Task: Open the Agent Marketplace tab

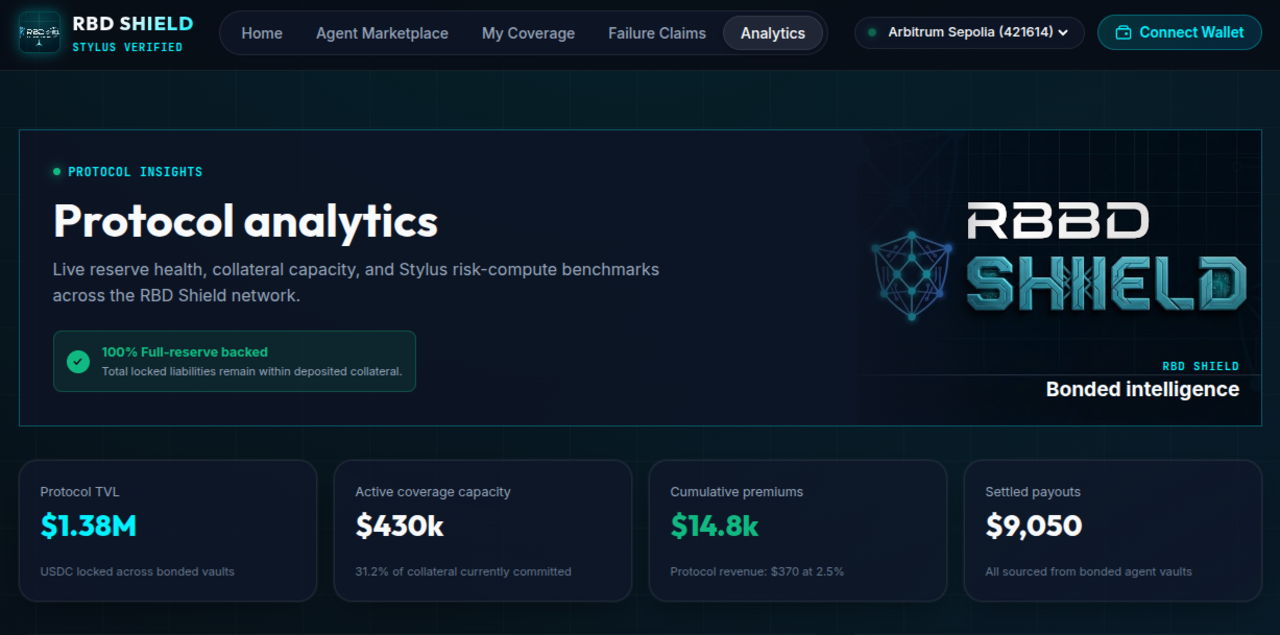Action: [382, 33]
